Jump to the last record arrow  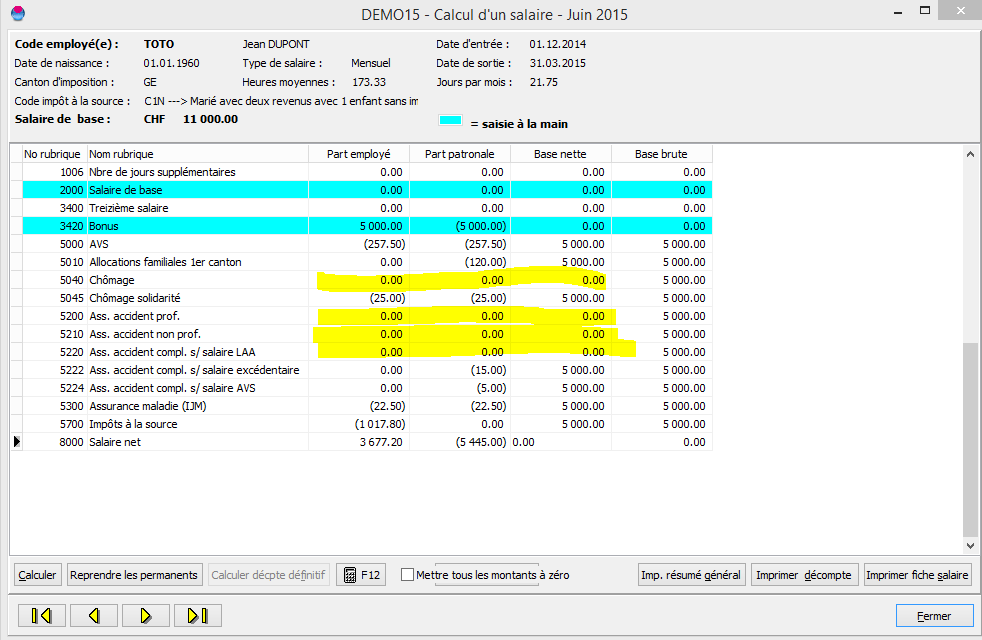pos(198,616)
